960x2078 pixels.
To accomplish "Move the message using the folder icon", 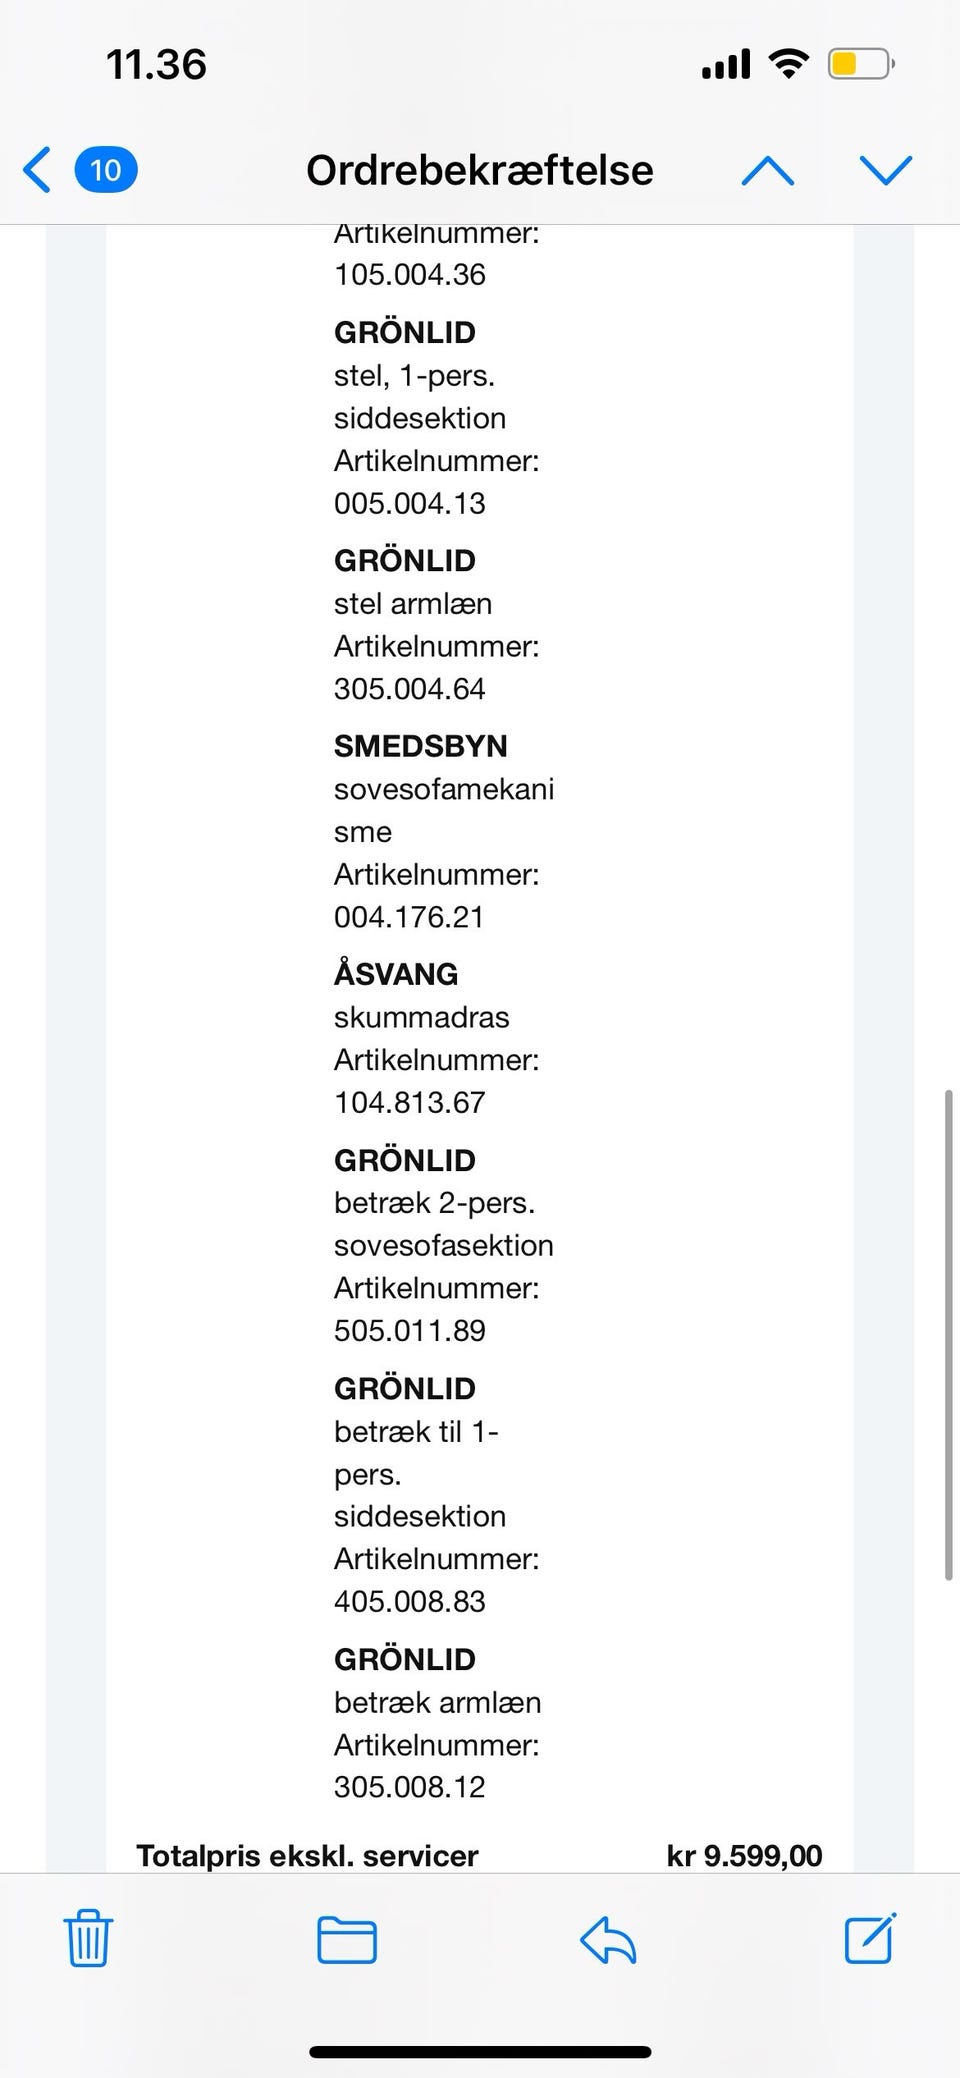I will tap(347, 1940).
